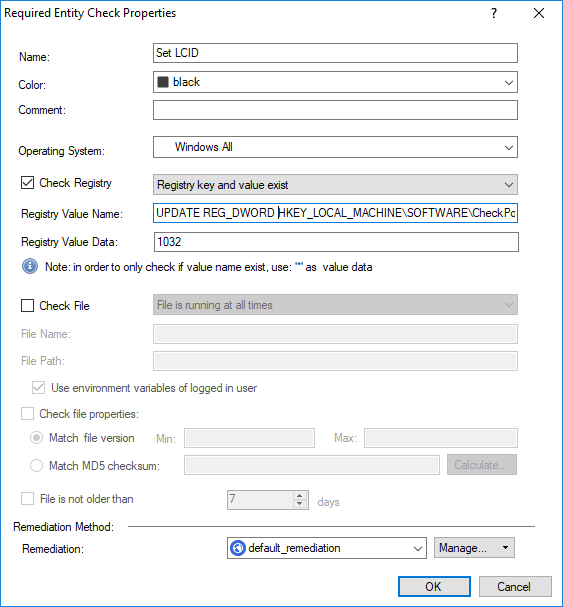Click into the Comment text field

click(x=335, y=110)
